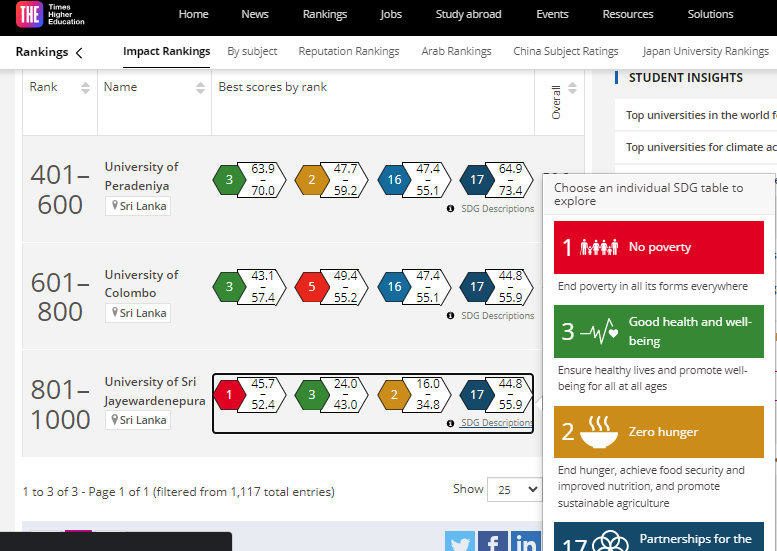777x551 pixels.
Task: Click info icon beside Colombo SDG Descriptions
Action: click(x=450, y=316)
